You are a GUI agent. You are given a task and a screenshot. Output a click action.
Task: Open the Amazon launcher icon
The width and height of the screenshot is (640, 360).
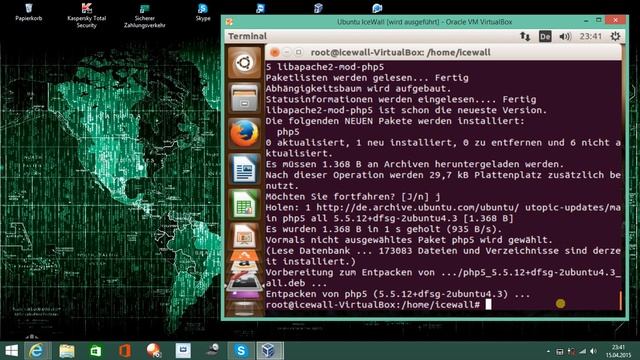click(x=244, y=266)
